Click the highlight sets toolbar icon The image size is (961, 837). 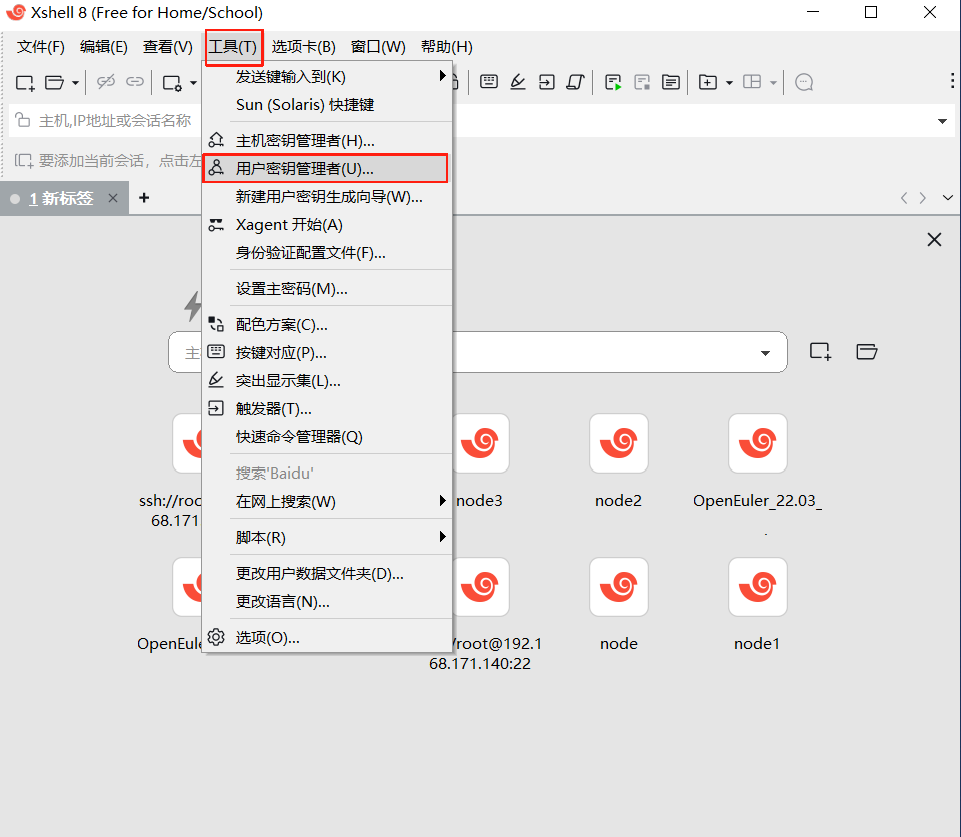[x=518, y=81]
